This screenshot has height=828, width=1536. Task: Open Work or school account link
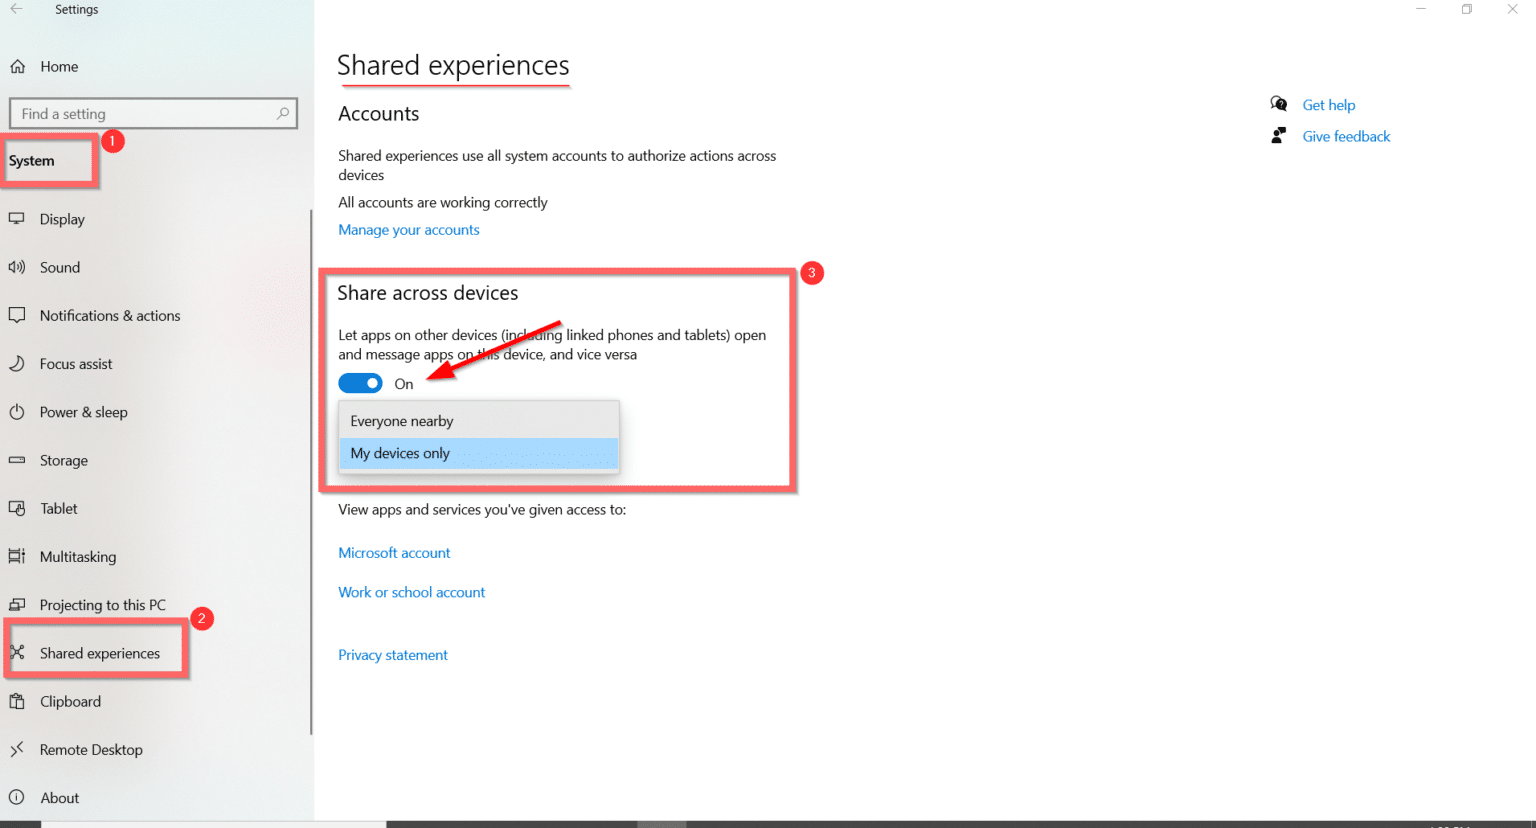[411, 592]
